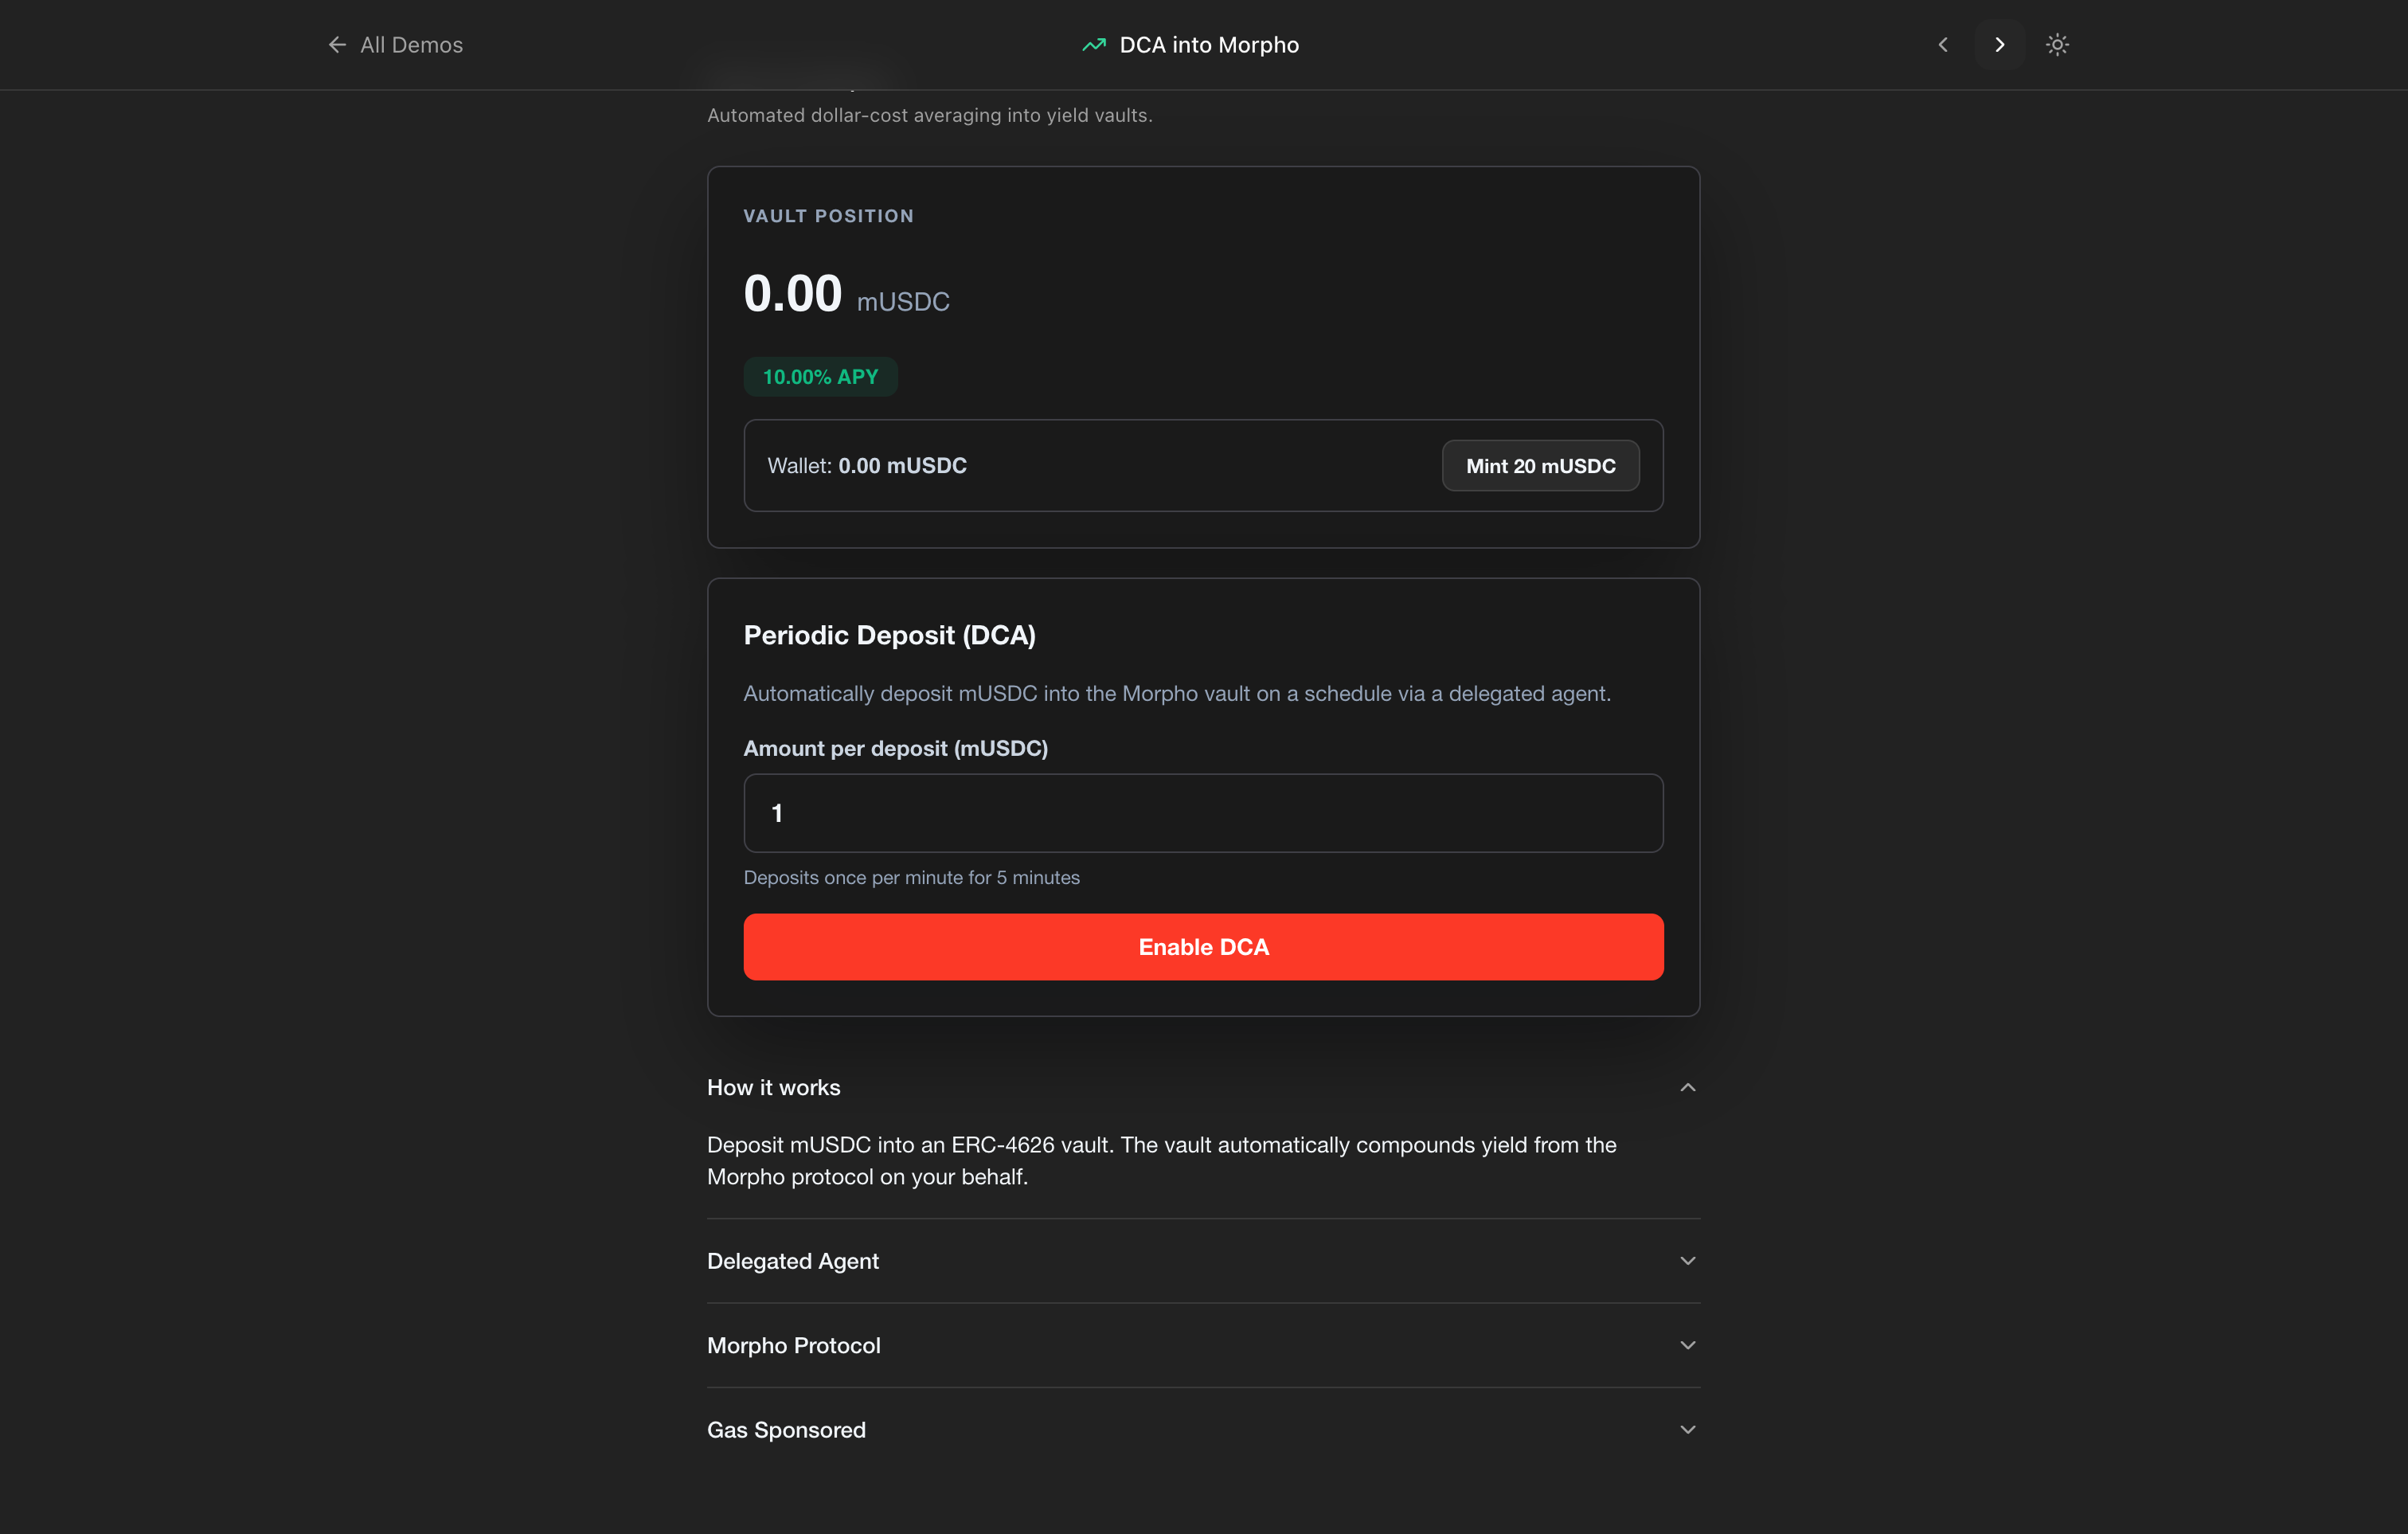Click the Gas Sponsored chevron icon
2408x1534 pixels.
1688,1430
